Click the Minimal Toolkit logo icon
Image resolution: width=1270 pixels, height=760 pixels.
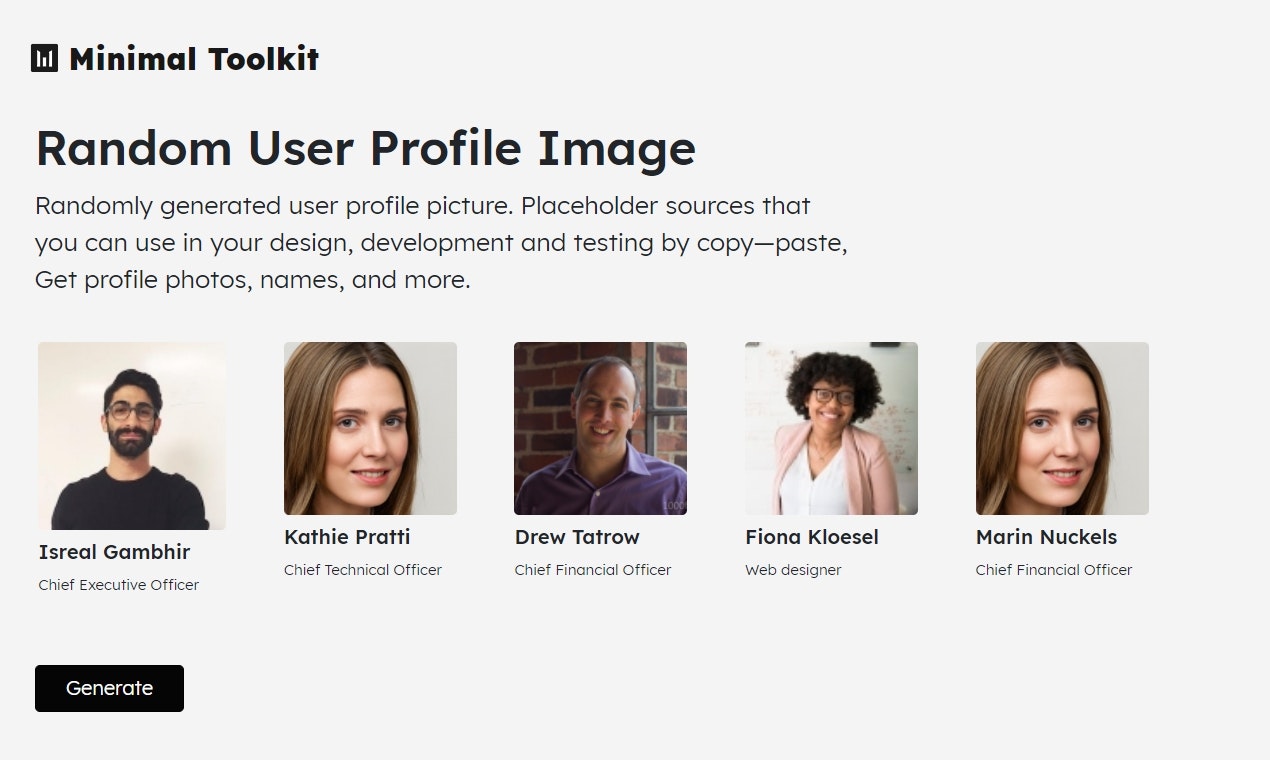44,58
